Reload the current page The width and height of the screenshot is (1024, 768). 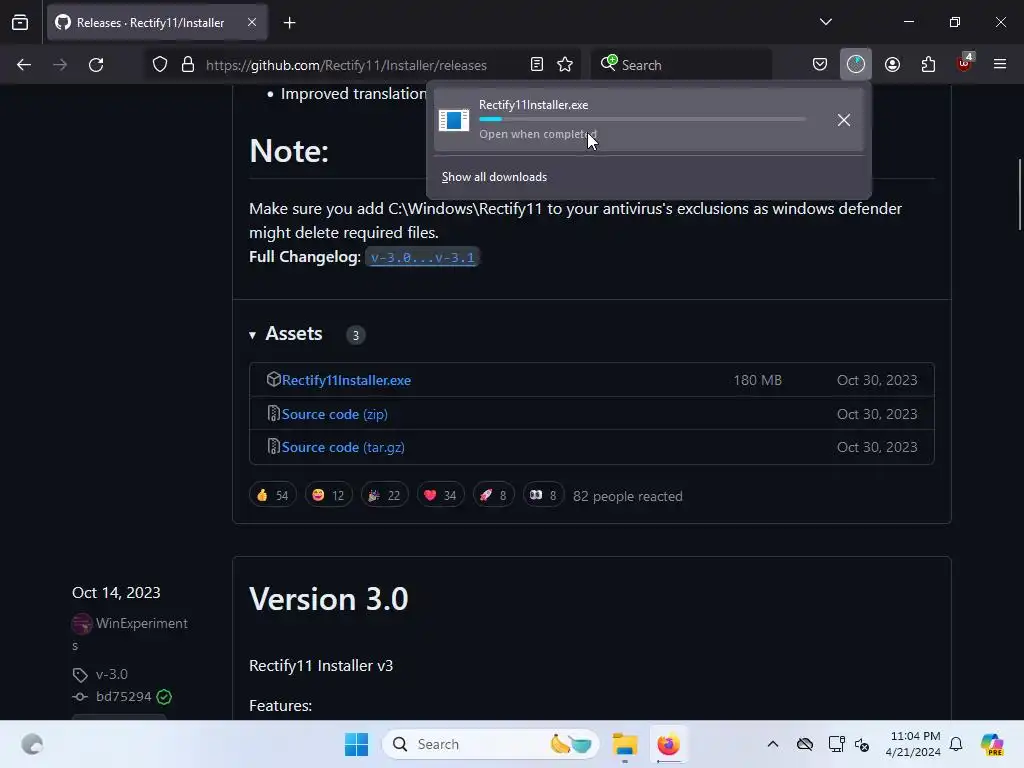[x=96, y=65]
